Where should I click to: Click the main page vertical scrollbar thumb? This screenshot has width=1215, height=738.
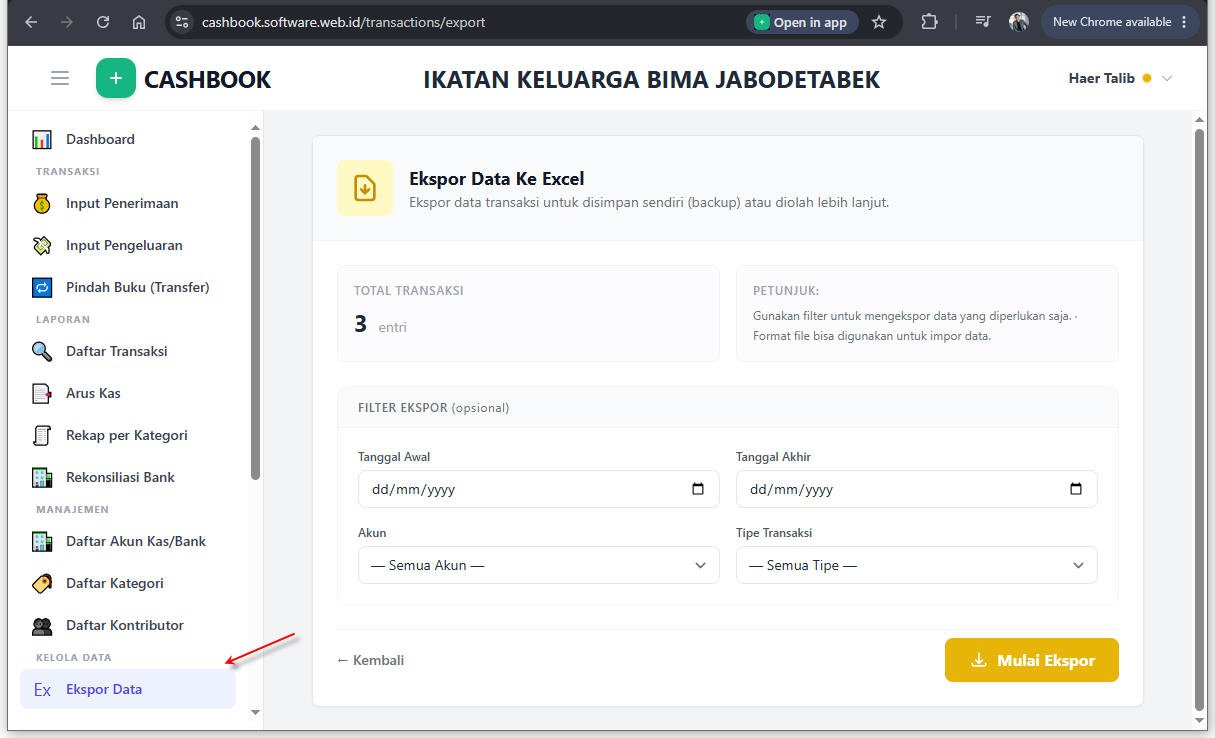(1200, 418)
